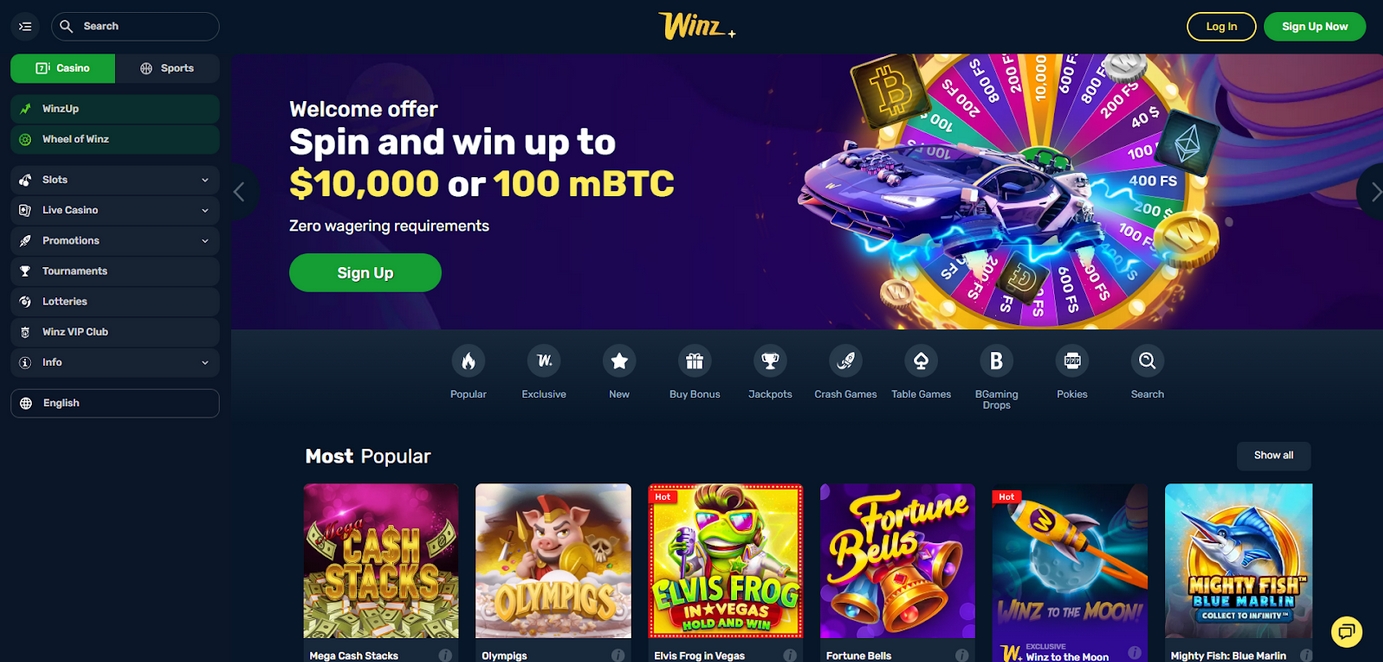Choose the Table Games spade icon
Image resolution: width=1383 pixels, height=662 pixels.
(x=921, y=361)
